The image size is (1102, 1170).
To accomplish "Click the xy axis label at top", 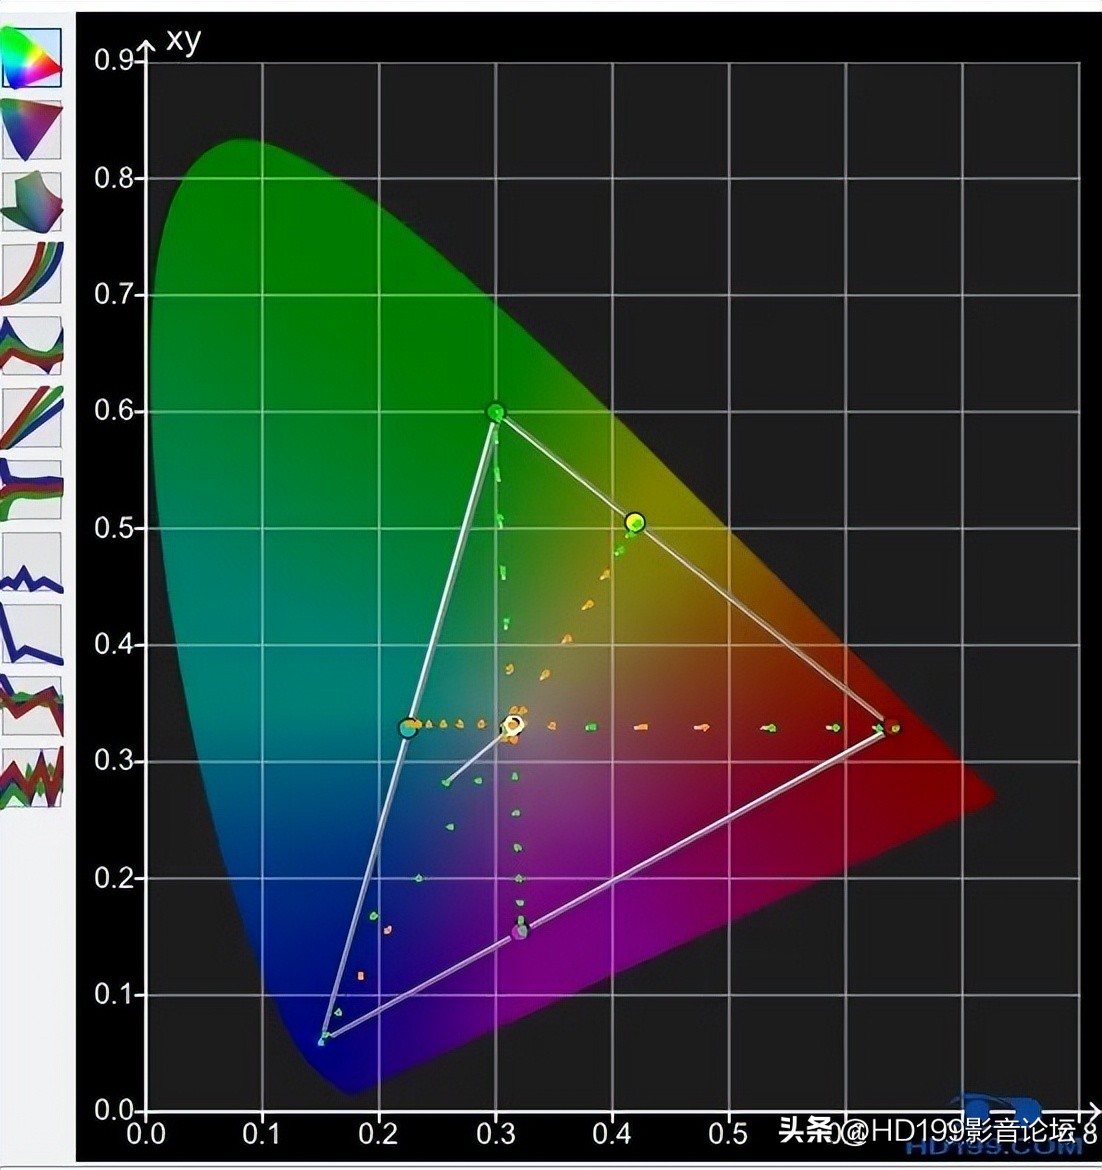I will pos(183,40).
